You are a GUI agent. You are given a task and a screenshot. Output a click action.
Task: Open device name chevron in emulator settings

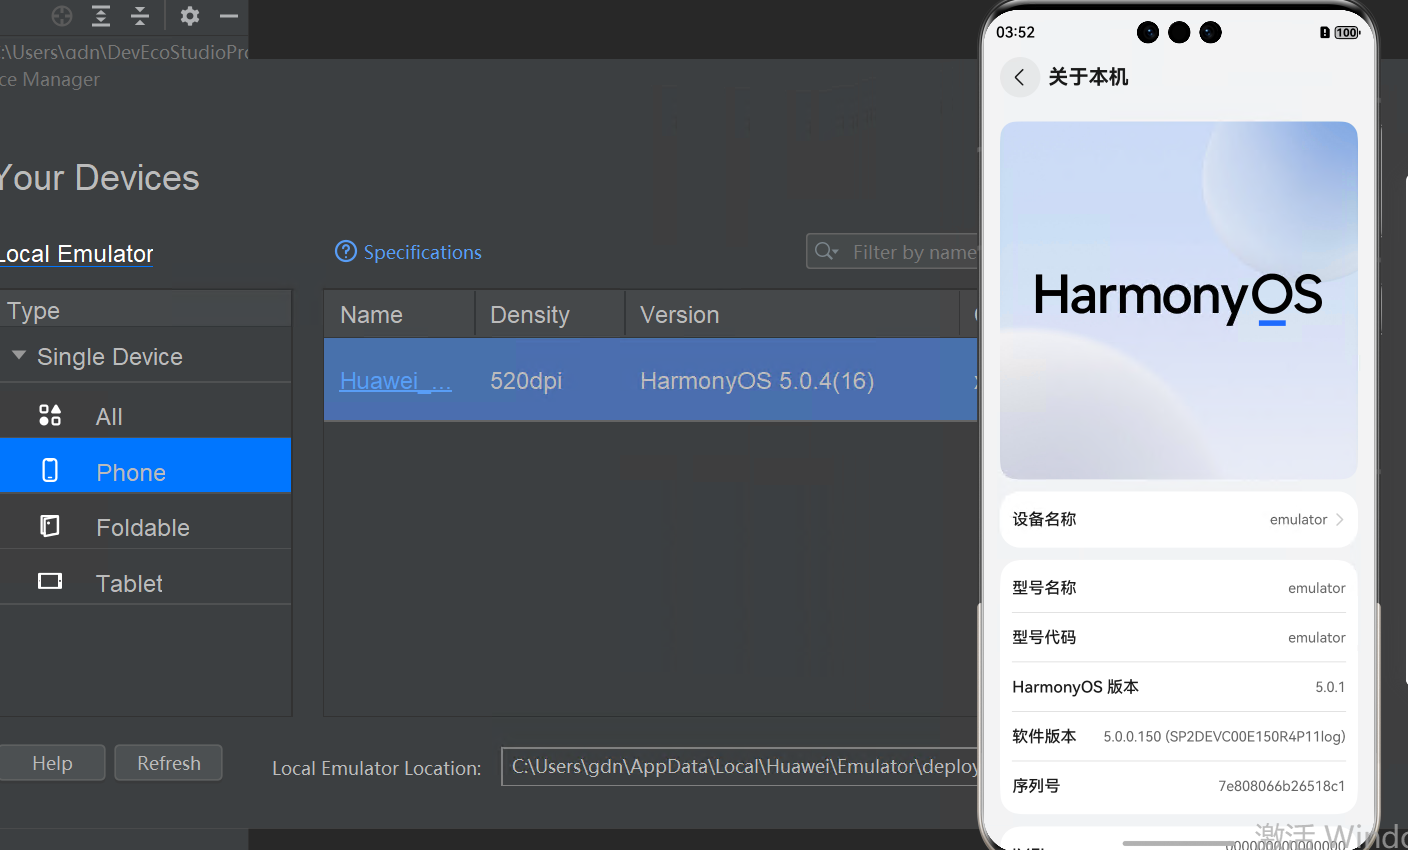[x=1340, y=519]
